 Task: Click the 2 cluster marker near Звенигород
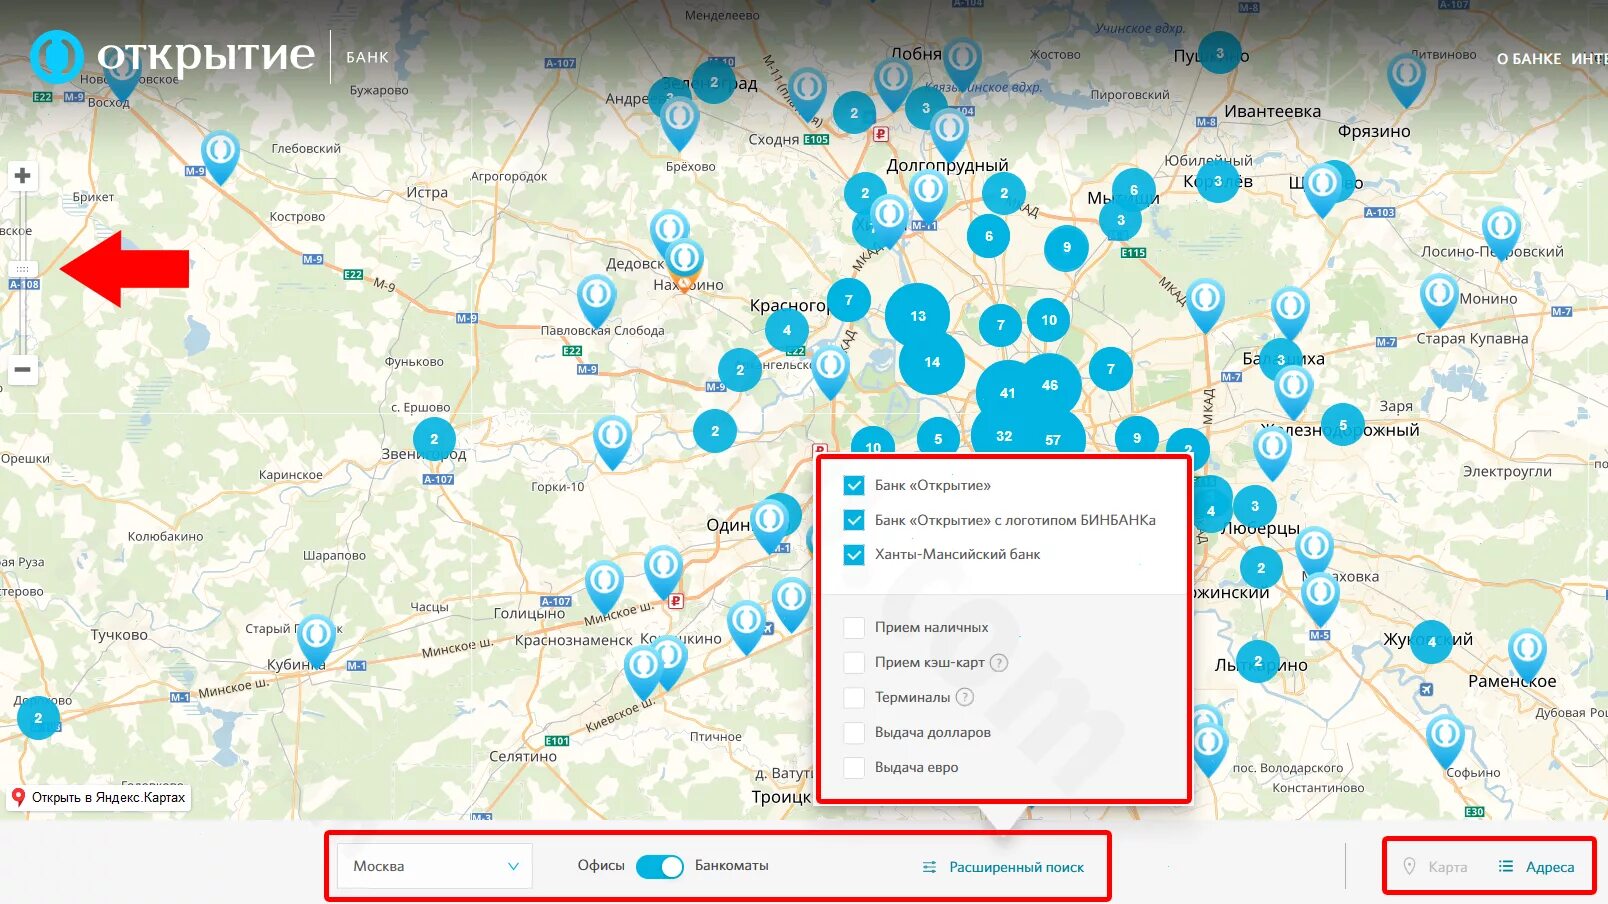434,439
